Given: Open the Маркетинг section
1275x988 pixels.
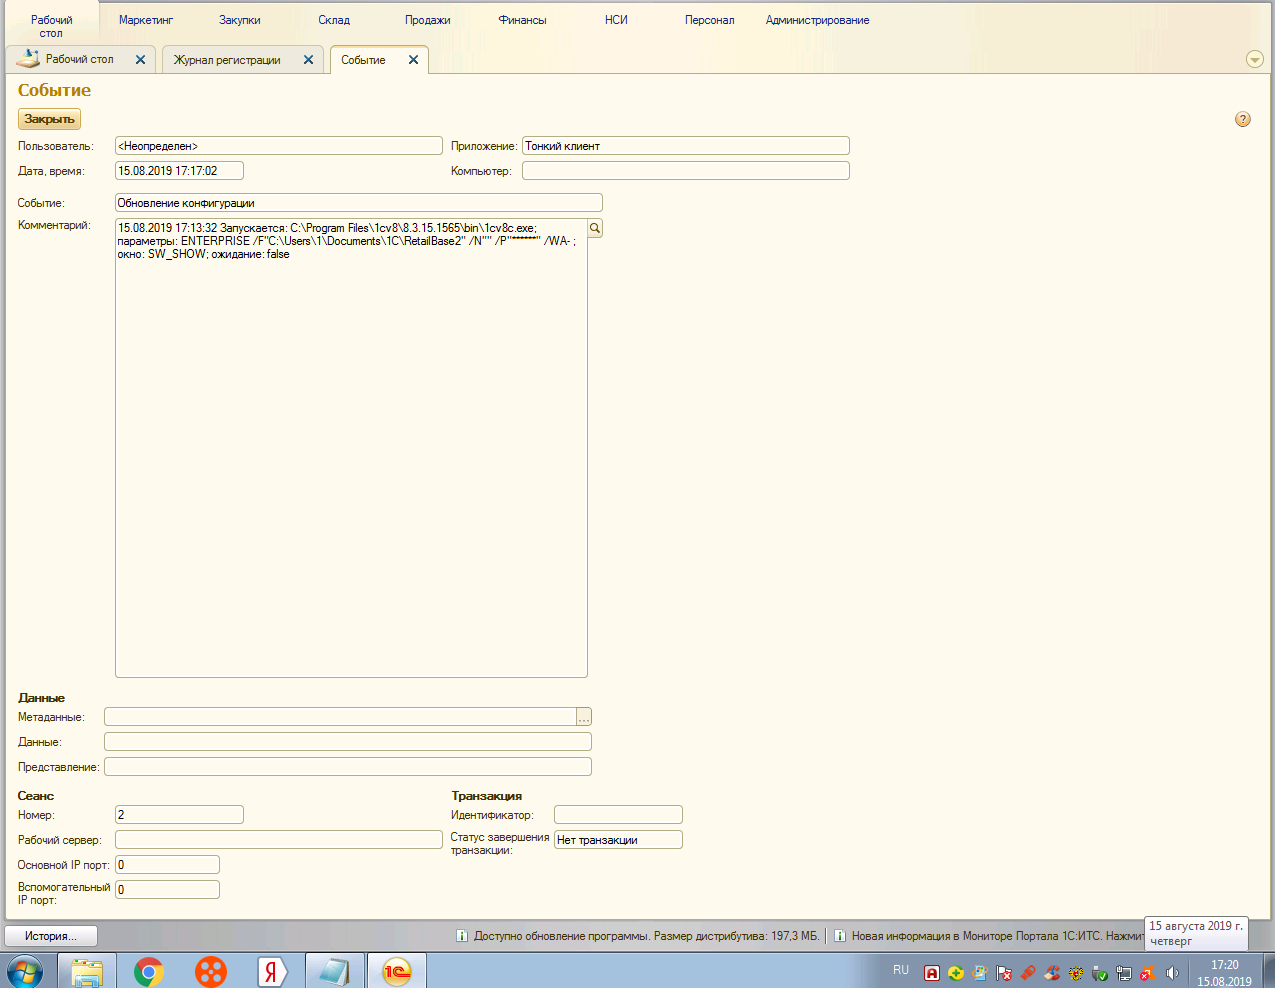Looking at the screenshot, I should point(146,20).
